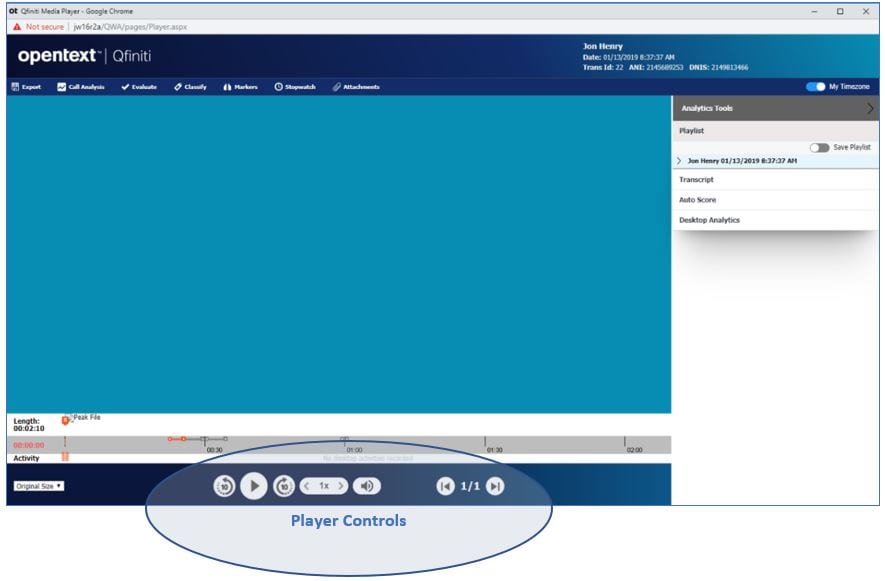This screenshot has height=581, width=885.
Task: Open Call Analysis
Action: [x=80, y=87]
